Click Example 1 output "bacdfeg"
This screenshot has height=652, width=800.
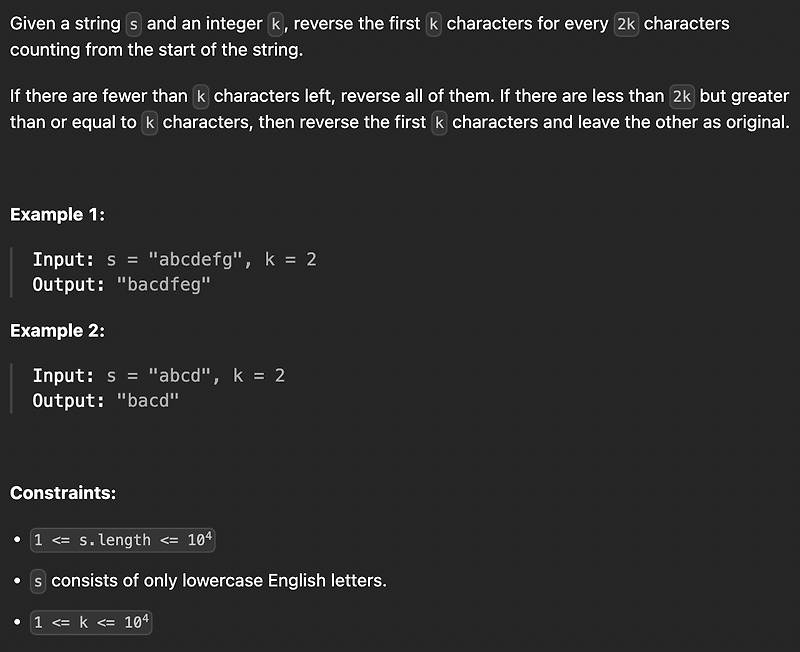pos(163,284)
